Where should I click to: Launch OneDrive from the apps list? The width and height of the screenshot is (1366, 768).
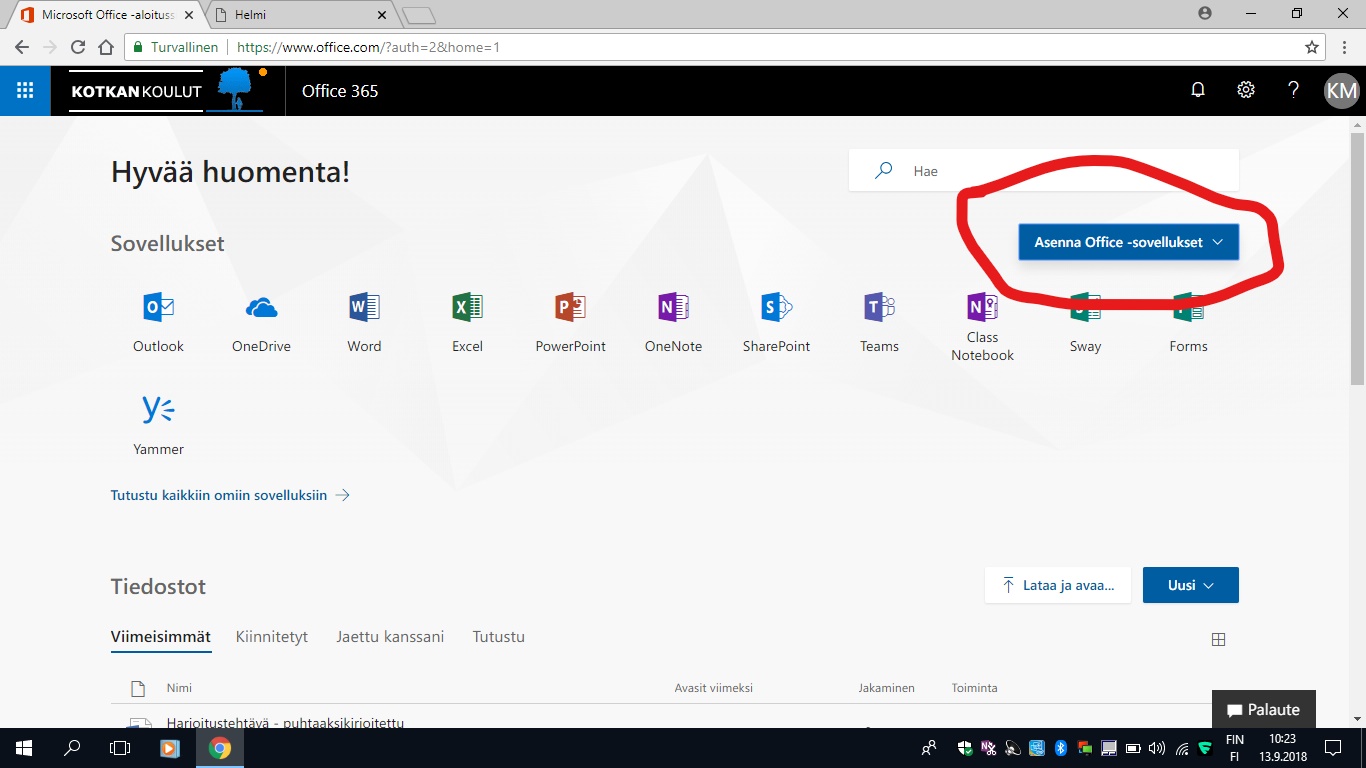pyautogui.click(x=261, y=309)
